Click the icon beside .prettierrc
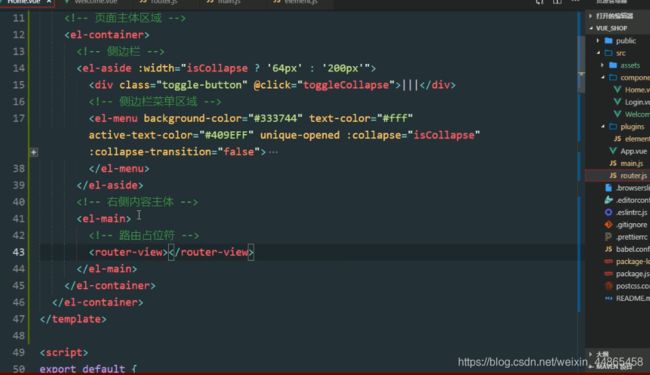 coord(609,237)
